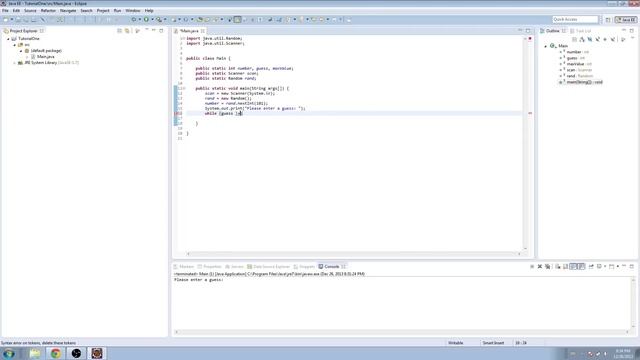
Task: Switch to the Servers tab
Action: click(234, 267)
